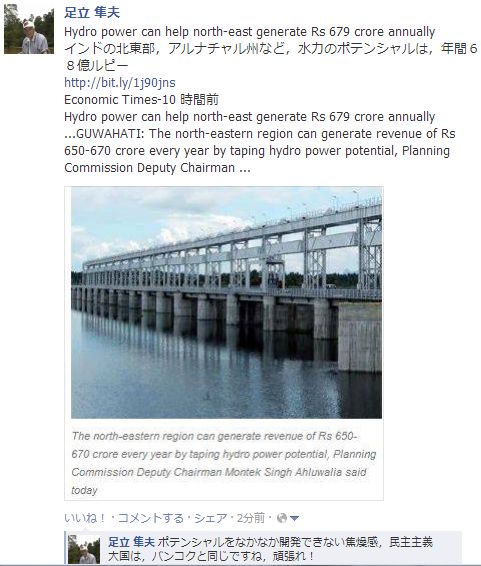
Task: Click commenter name 足立 隼夫 in comment
Action: (131, 542)
